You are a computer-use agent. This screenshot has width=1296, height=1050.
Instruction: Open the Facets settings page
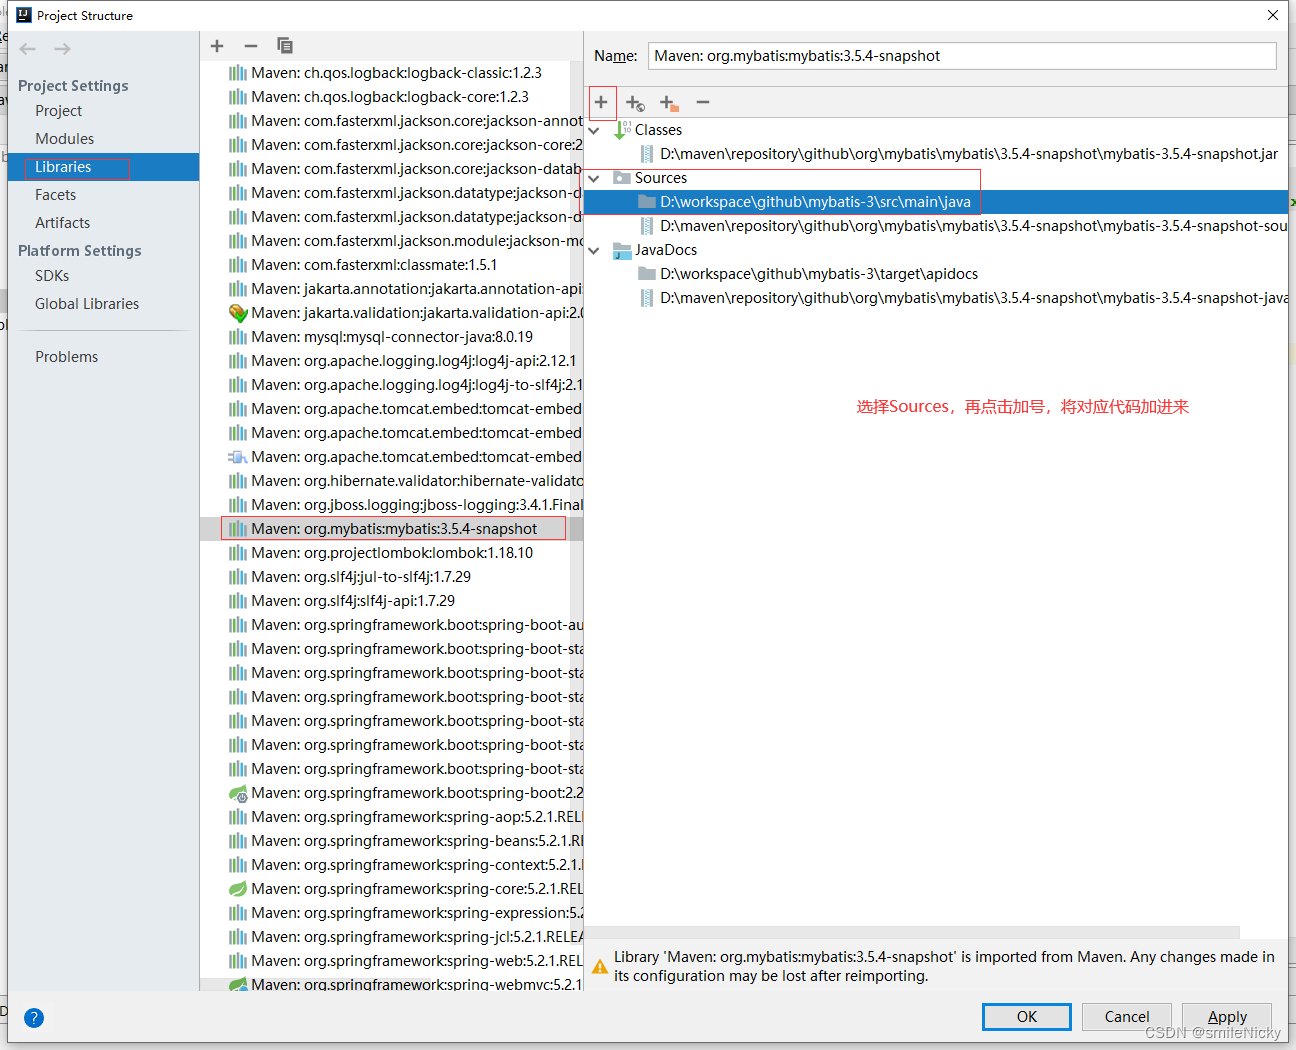tap(56, 195)
